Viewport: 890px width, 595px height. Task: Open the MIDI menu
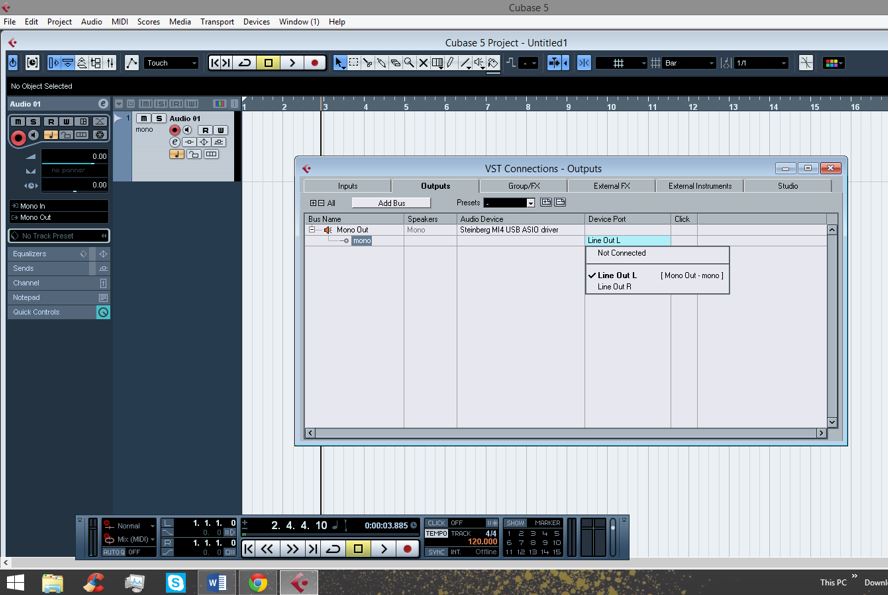120,22
